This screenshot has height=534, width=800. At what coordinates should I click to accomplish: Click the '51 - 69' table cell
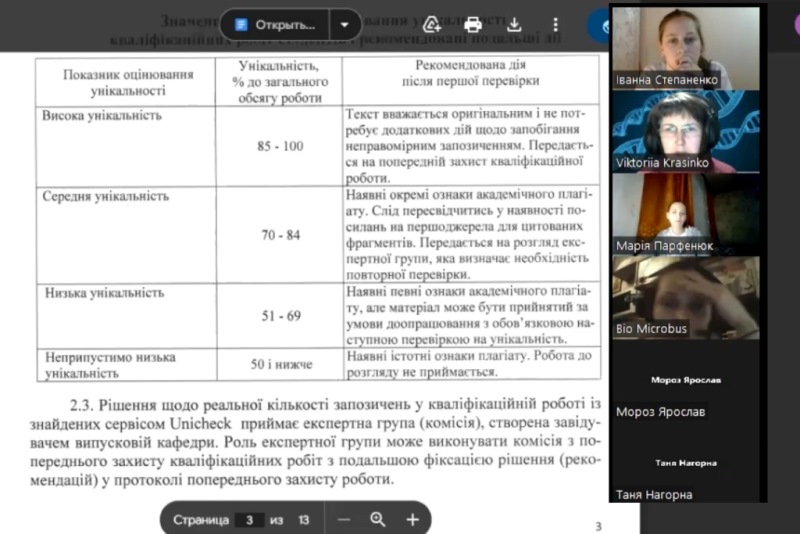(x=281, y=316)
